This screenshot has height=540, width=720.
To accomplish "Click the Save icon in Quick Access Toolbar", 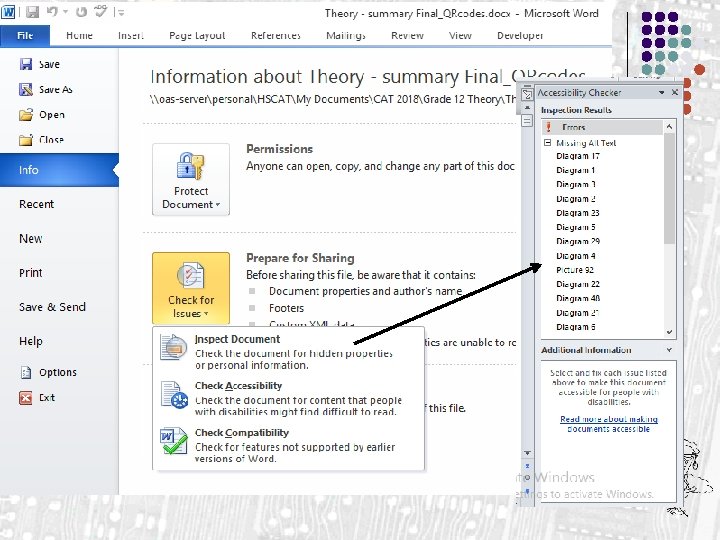I will pyautogui.click(x=32, y=12).
